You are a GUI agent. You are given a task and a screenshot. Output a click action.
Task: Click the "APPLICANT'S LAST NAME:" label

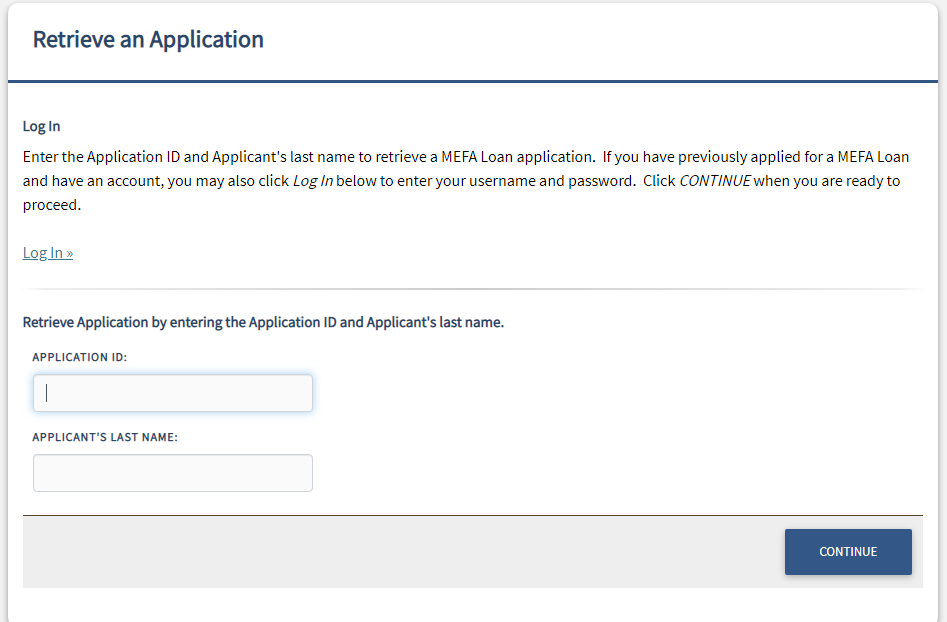point(105,437)
